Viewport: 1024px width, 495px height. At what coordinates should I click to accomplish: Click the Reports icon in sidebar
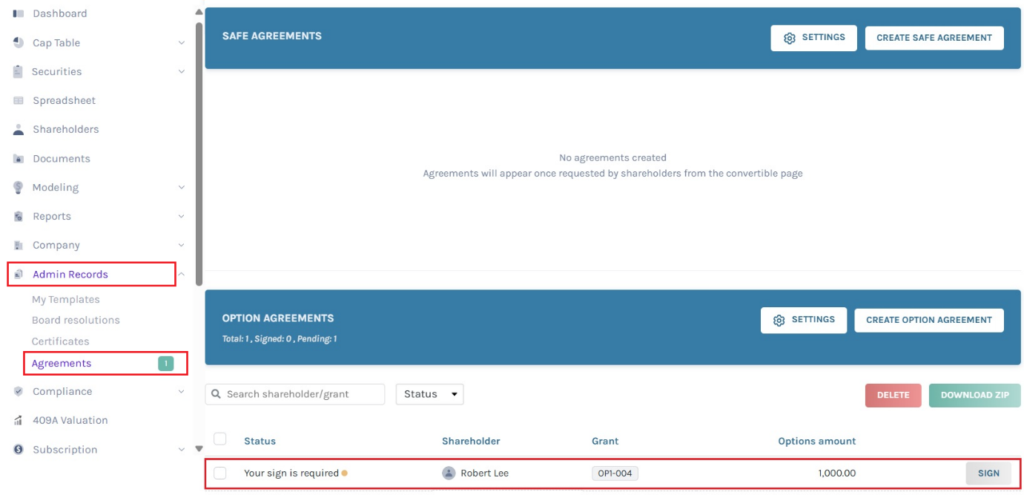point(18,216)
